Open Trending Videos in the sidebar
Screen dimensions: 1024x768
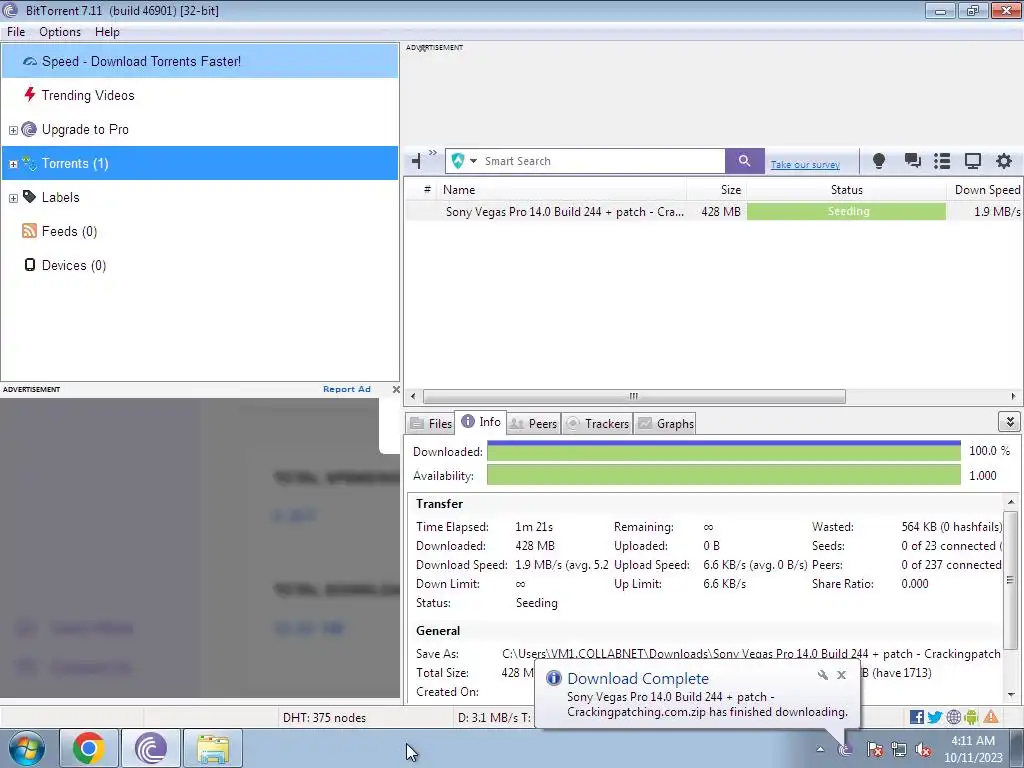pos(88,95)
